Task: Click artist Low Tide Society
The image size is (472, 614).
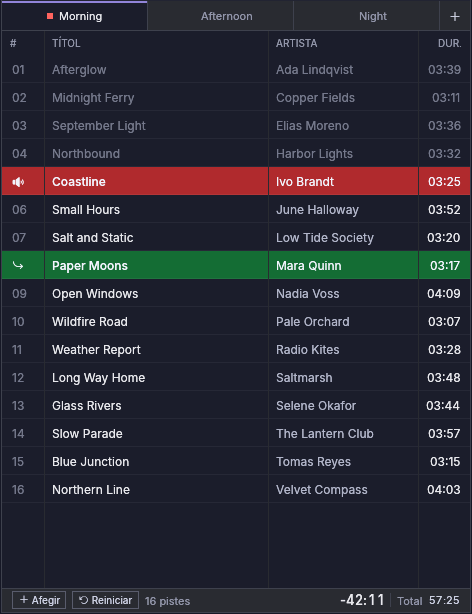Action: (325, 237)
